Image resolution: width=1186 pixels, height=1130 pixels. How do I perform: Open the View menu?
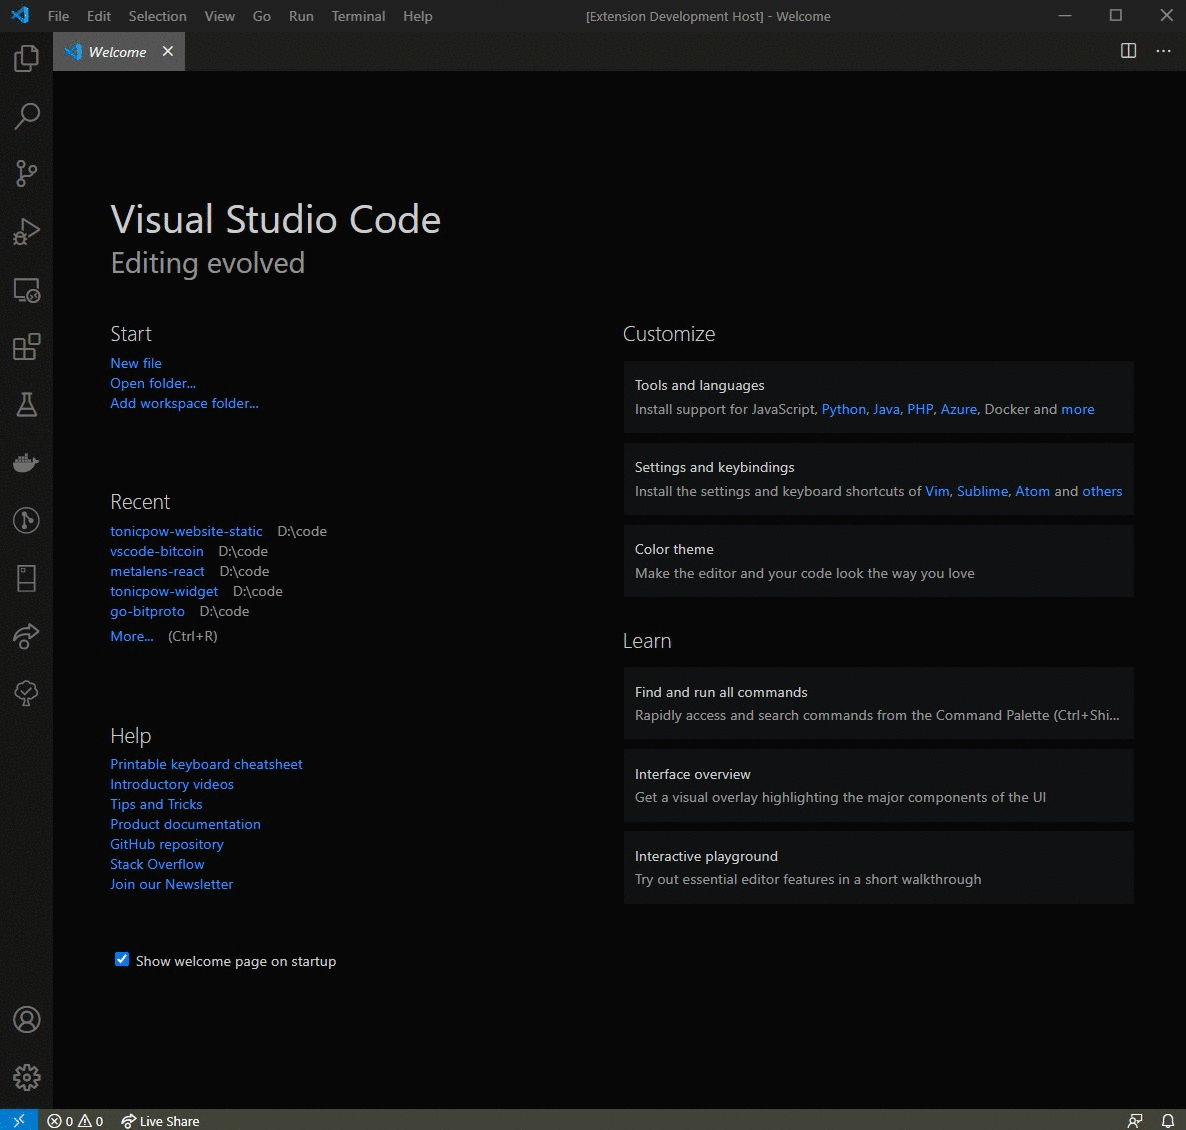click(219, 16)
